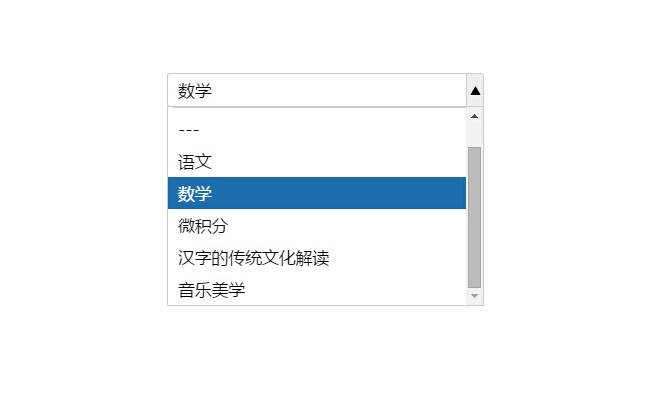Image resolution: width=650 pixels, height=405 pixels.
Task: Select the '---' placeholder option
Action: [317, 130]
